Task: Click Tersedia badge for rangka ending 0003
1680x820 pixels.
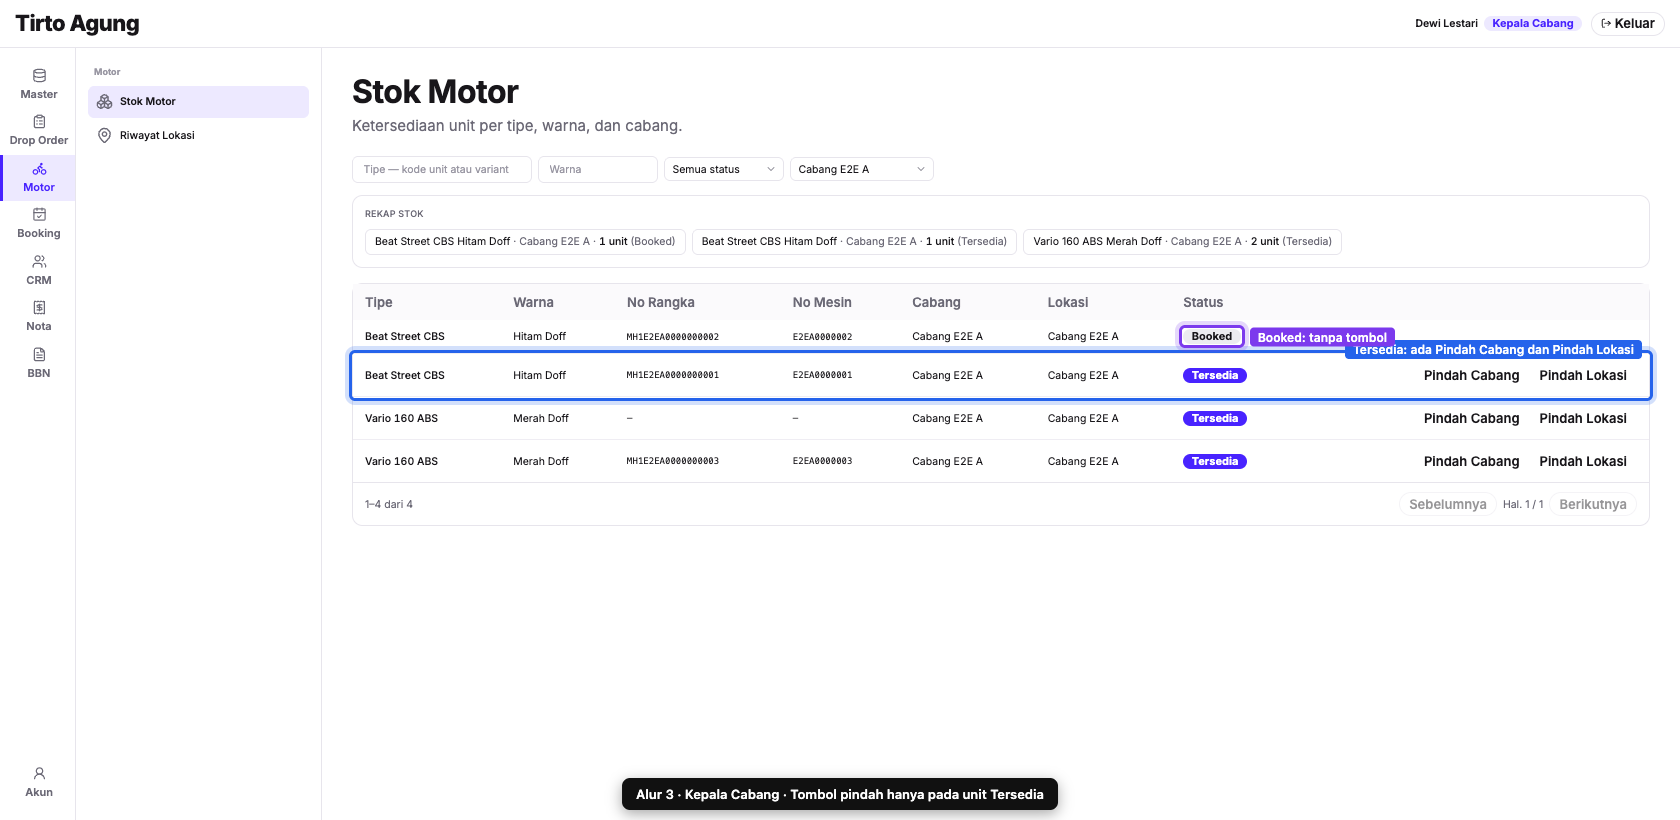Action: click(x=1215, y=461)
